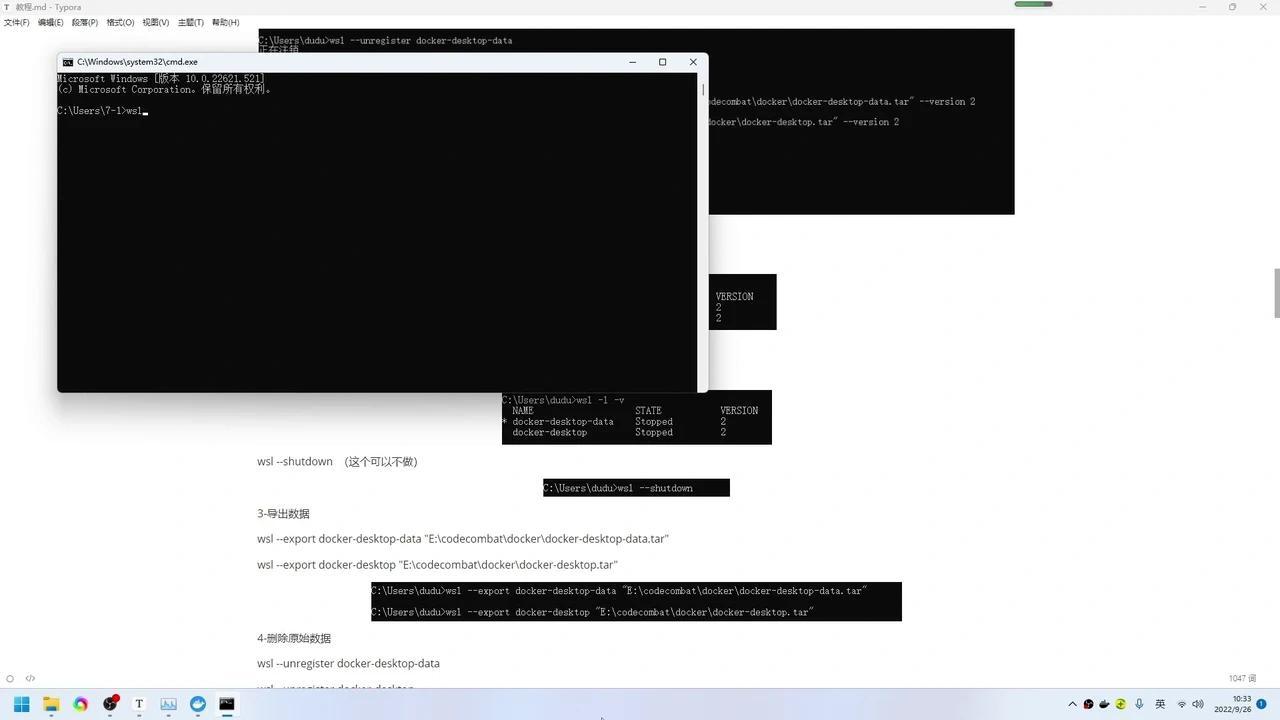Open source code mode in Typora
Screen dimensions: 1280x720
[x=30, y=678]
